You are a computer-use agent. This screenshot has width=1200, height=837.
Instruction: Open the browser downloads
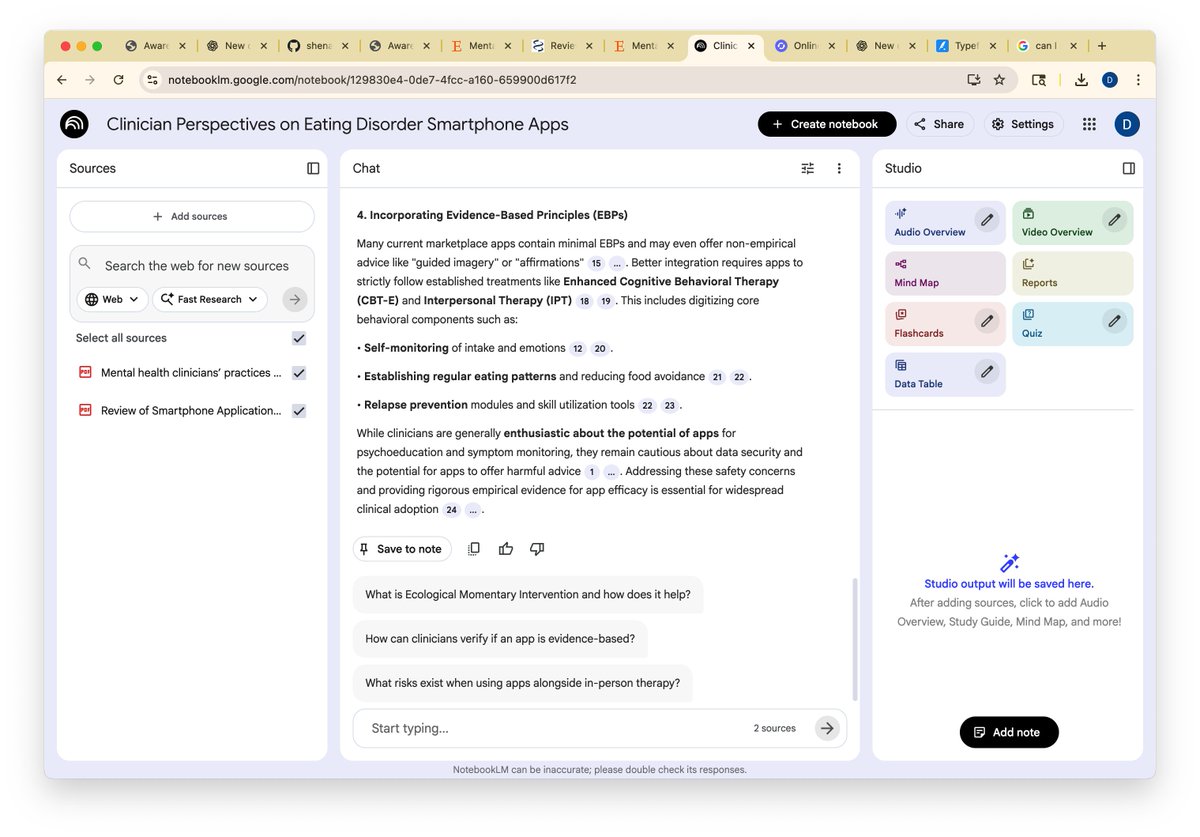[1081, 80]
